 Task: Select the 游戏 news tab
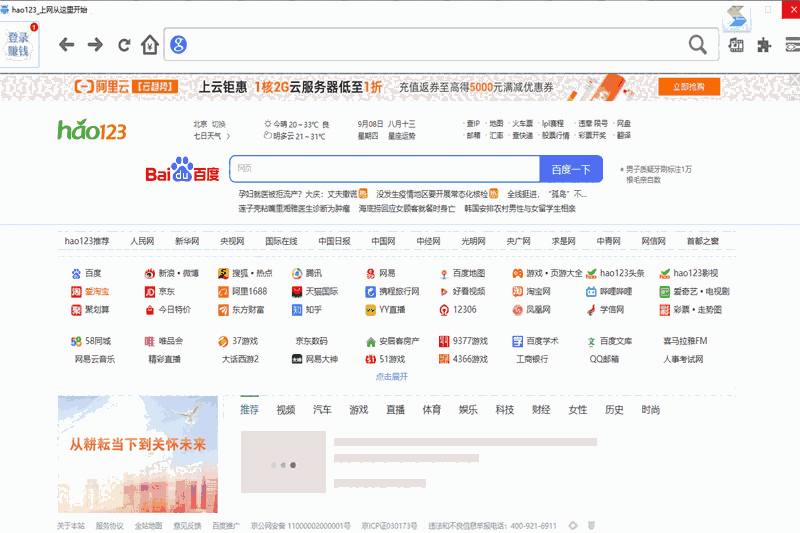pos(359,410)
